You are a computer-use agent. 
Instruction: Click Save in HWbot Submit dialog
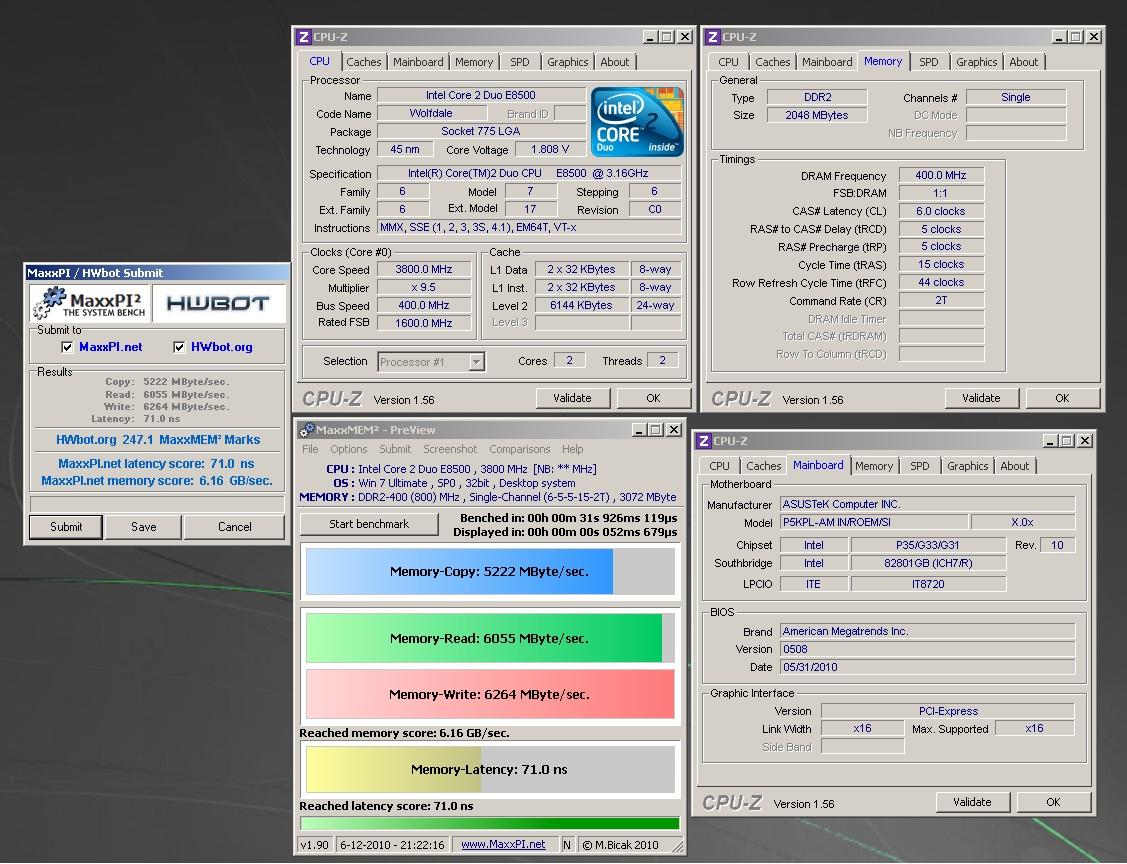(x=144, y=527)
